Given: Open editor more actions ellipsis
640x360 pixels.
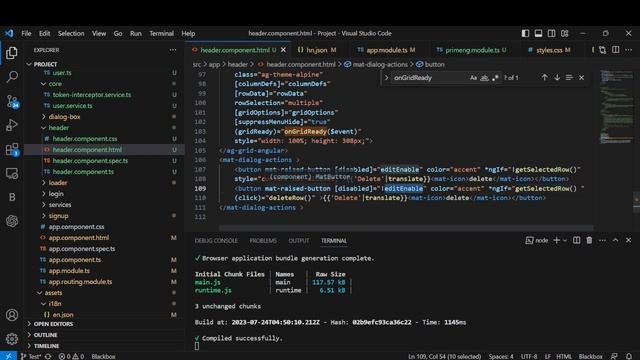Looking at the screenshot, I should pyautogui.click(x=629, y=50).
